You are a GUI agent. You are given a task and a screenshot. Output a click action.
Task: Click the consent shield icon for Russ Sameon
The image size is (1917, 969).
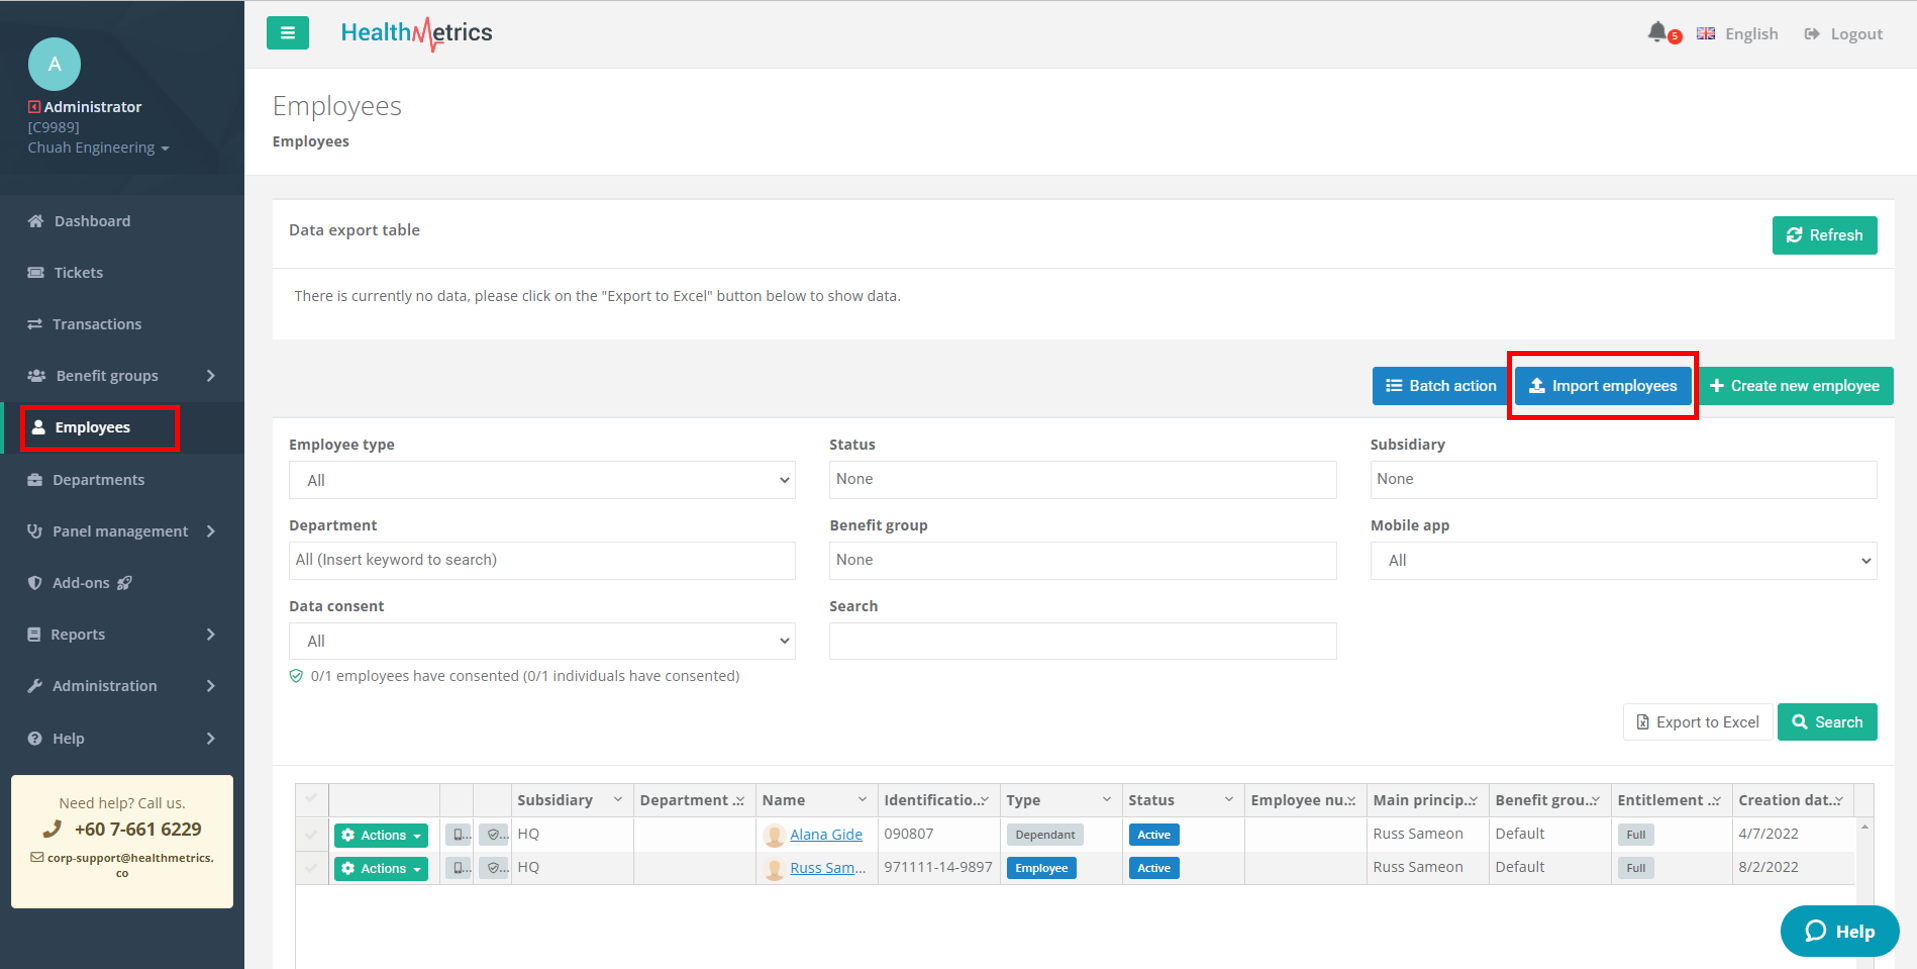pos(493,868)
